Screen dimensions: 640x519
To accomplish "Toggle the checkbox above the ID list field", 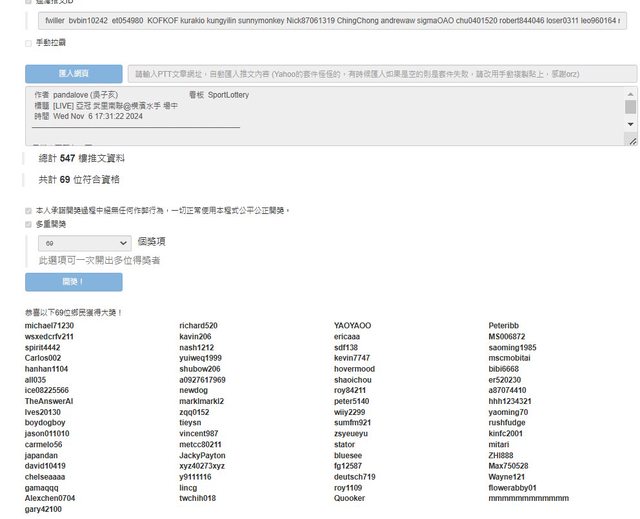I will (x=28, y=3).
